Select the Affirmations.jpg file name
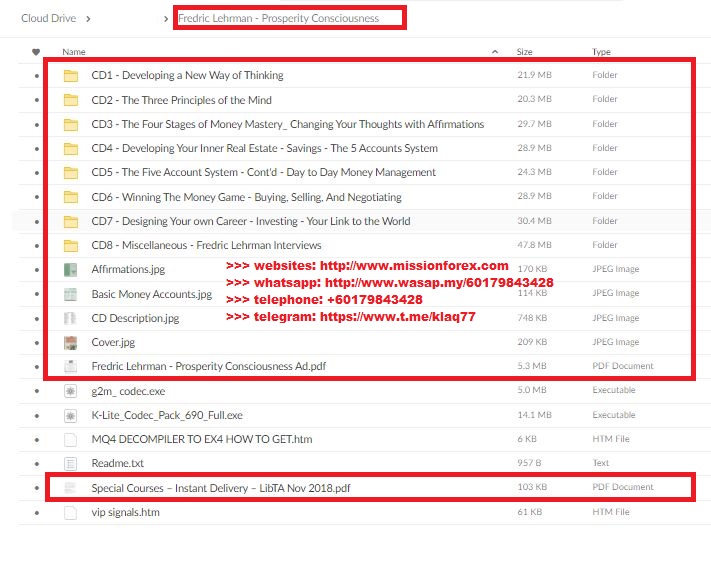Image resolution: width=711 pixels, height=575 pixels. 128,269
